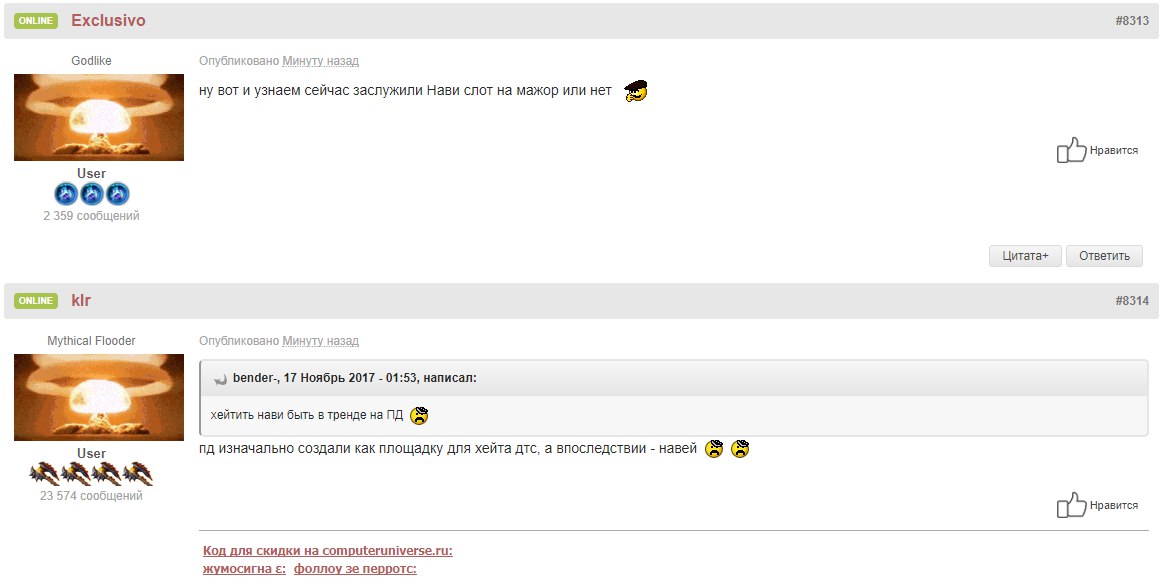The image size is (1164, 580).
Task: Click the Цитата+ button
Action: (1025, 255)
